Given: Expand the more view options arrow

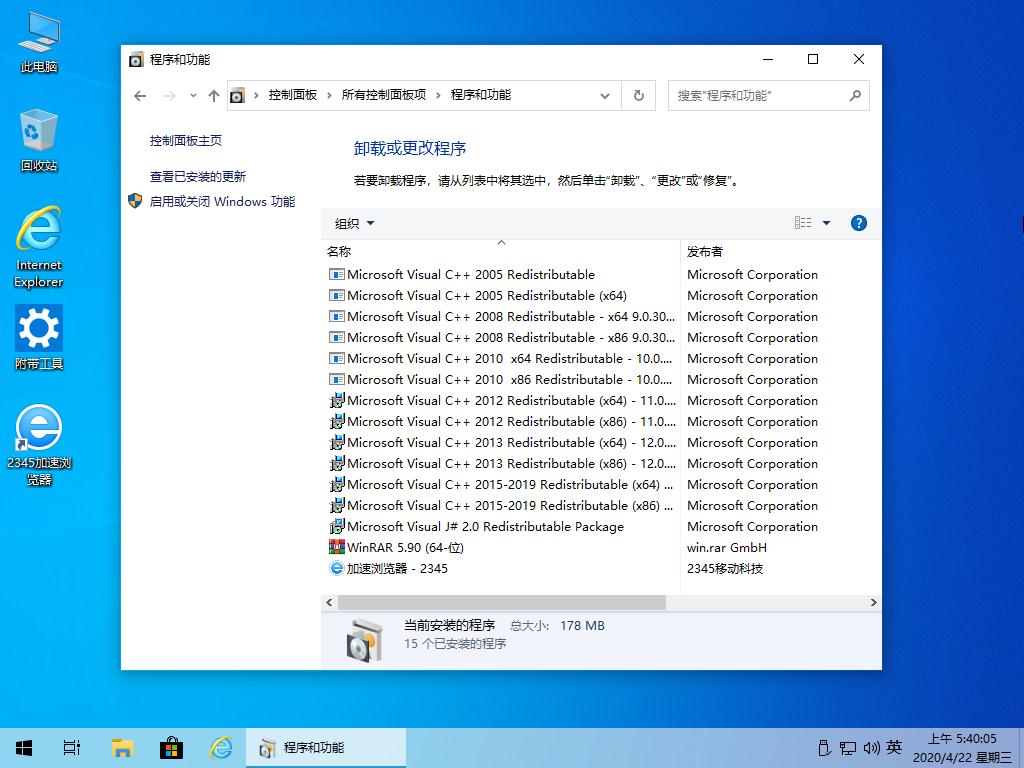Looking at the screenshot, I should [826, 223].
